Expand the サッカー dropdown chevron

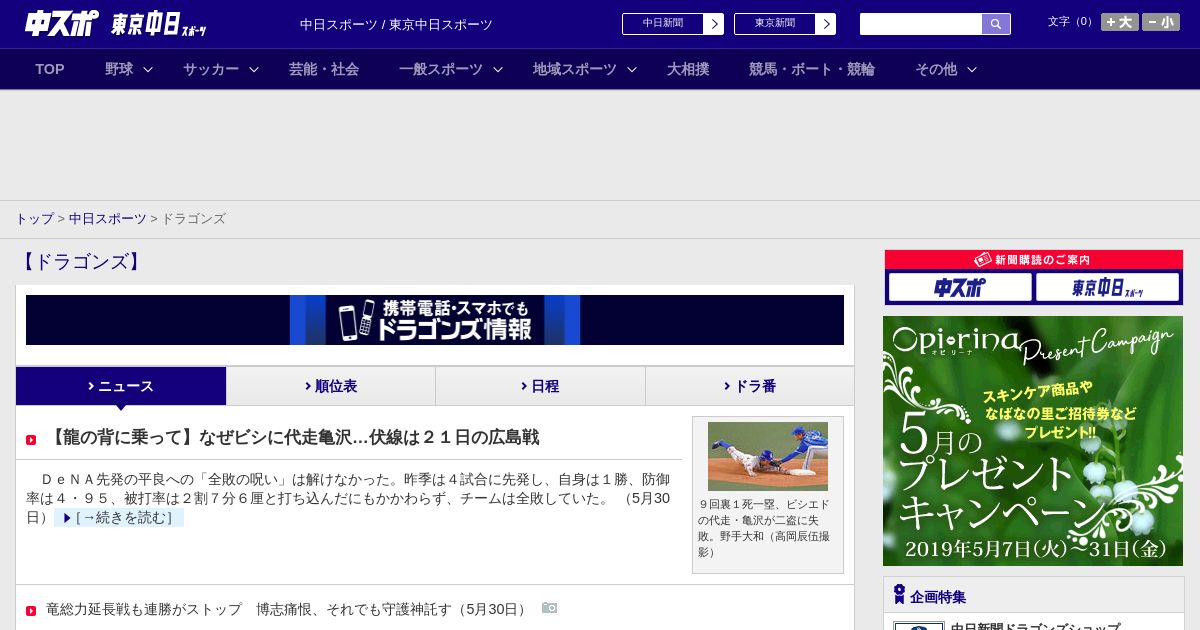tap(254, 69)
